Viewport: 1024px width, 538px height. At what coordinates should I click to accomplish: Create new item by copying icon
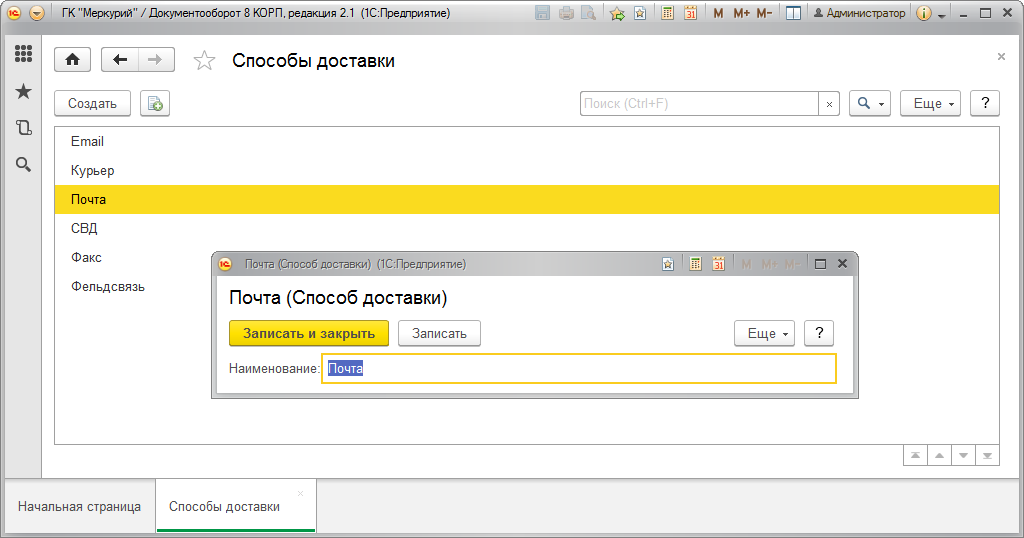tap(155, 103)
